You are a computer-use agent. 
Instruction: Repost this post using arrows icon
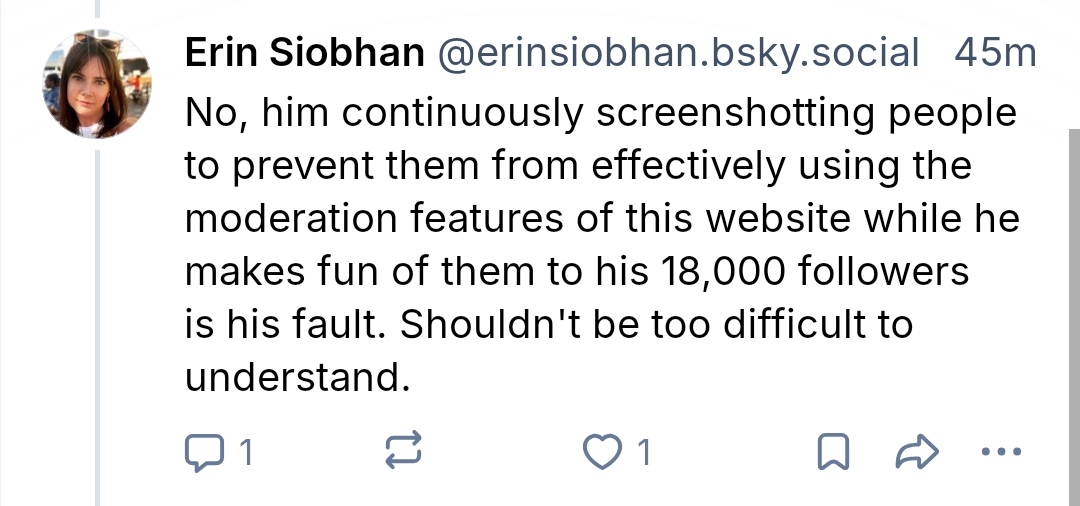pyautogui.click(x=405, y=454)
